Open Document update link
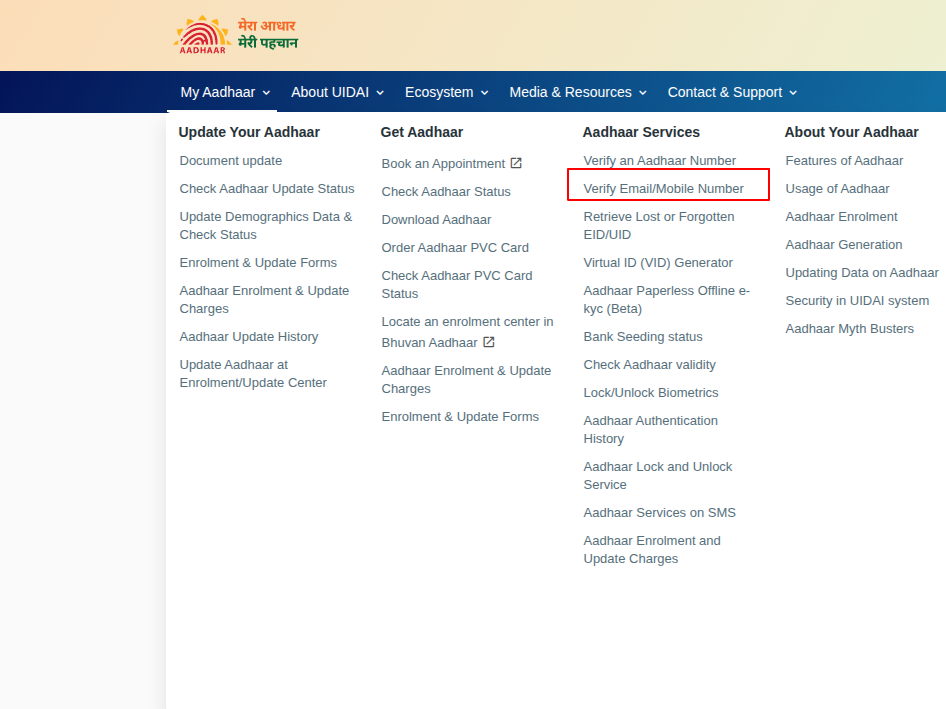The width and height of the screenshot is (946, 709). point(230,161)
